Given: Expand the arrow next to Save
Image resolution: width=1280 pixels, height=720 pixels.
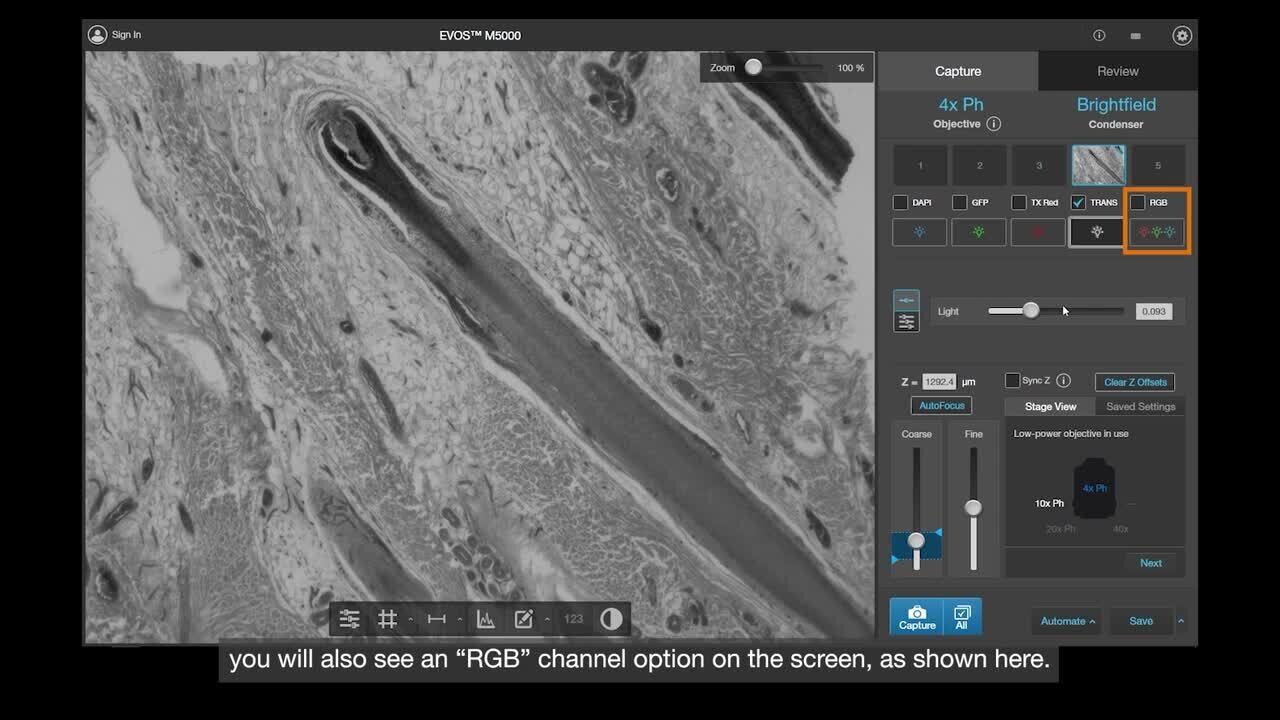Looking at the screenshot, I should [1181, 621].
